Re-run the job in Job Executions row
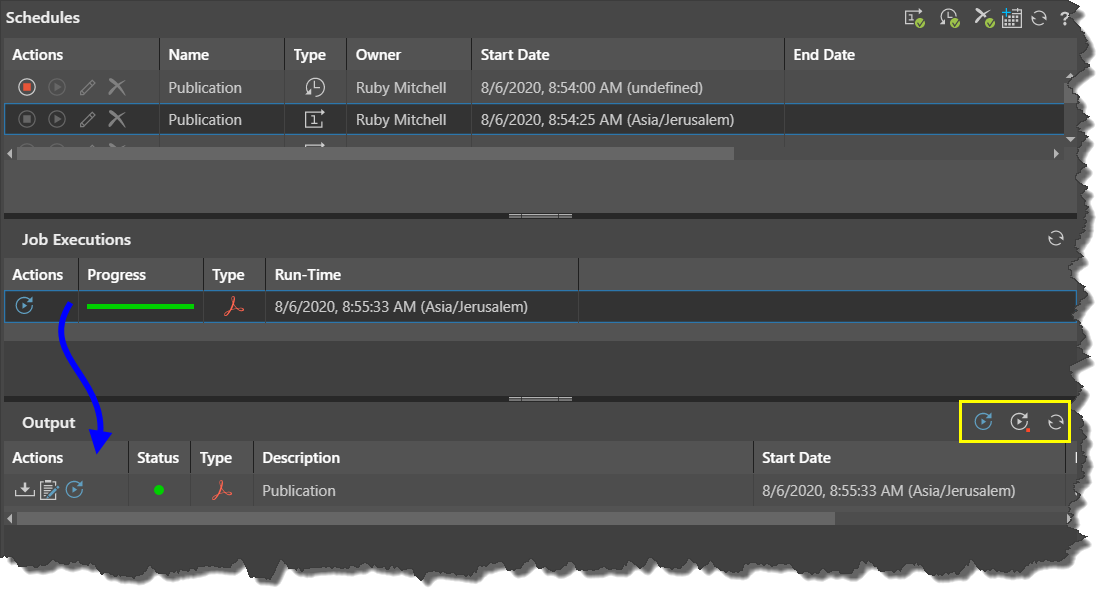 coord(25,306)
